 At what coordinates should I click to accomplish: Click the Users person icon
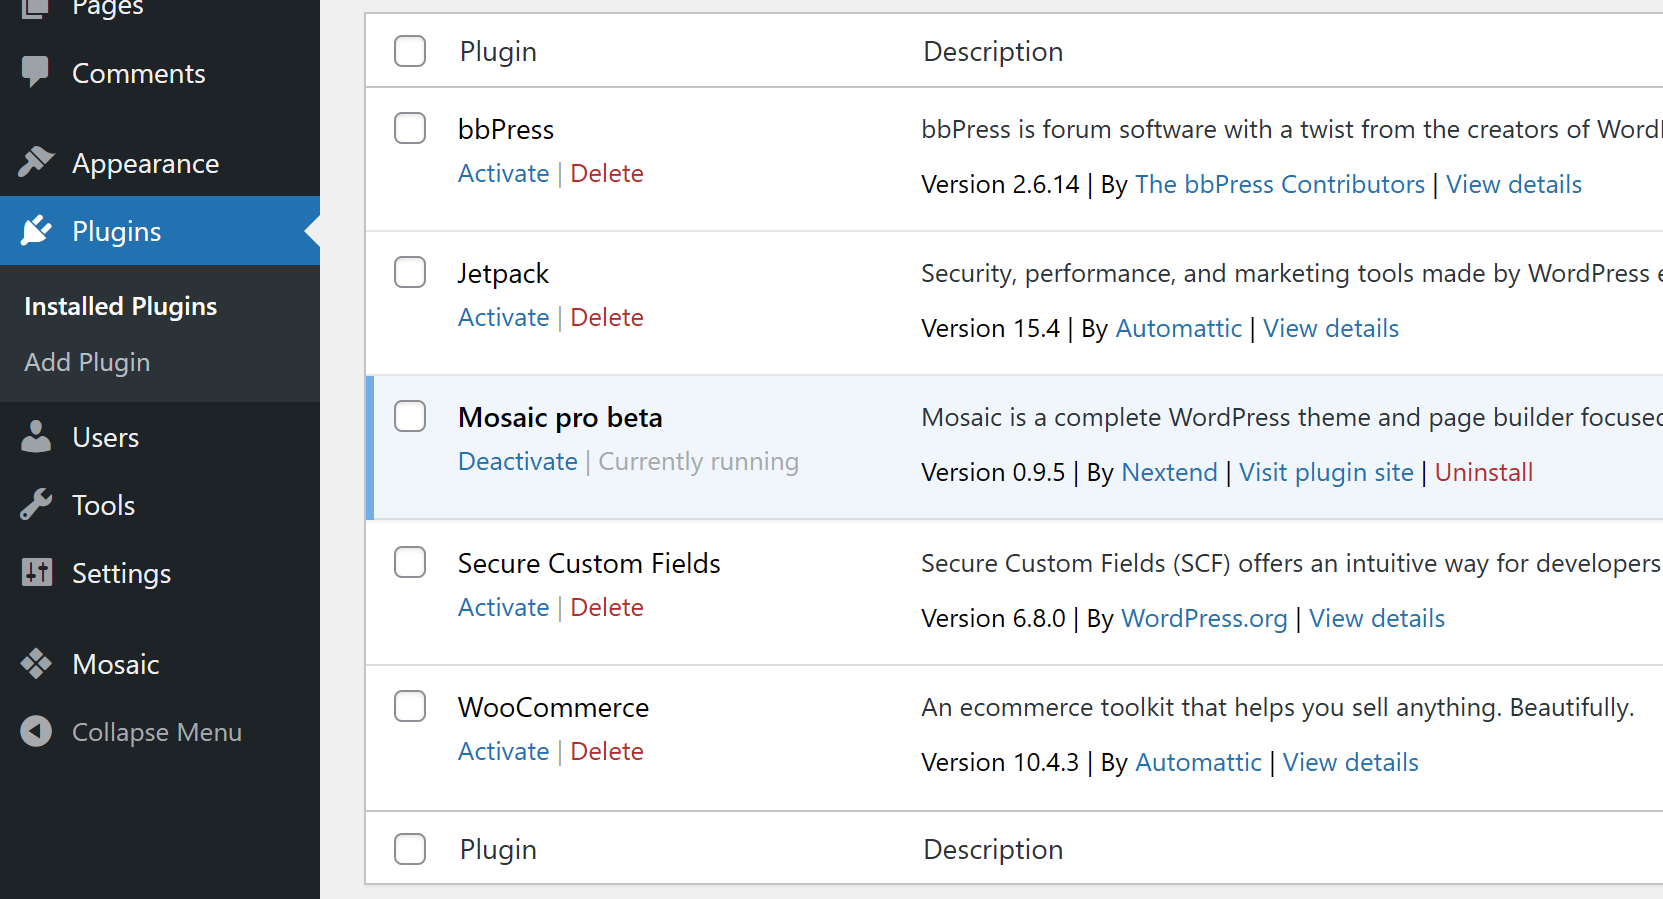[x=36, y=437]
